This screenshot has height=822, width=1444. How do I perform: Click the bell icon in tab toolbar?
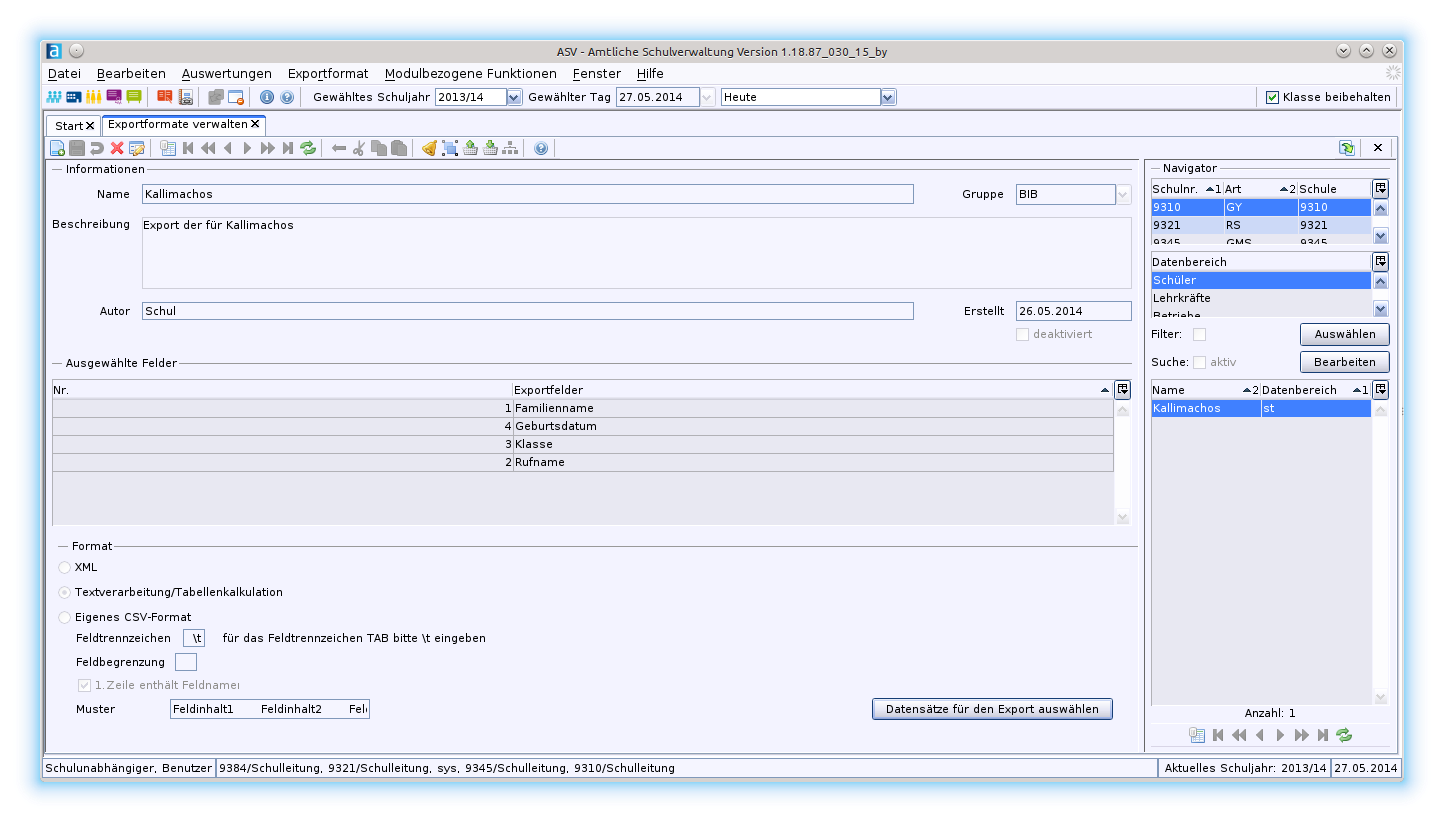430,148
